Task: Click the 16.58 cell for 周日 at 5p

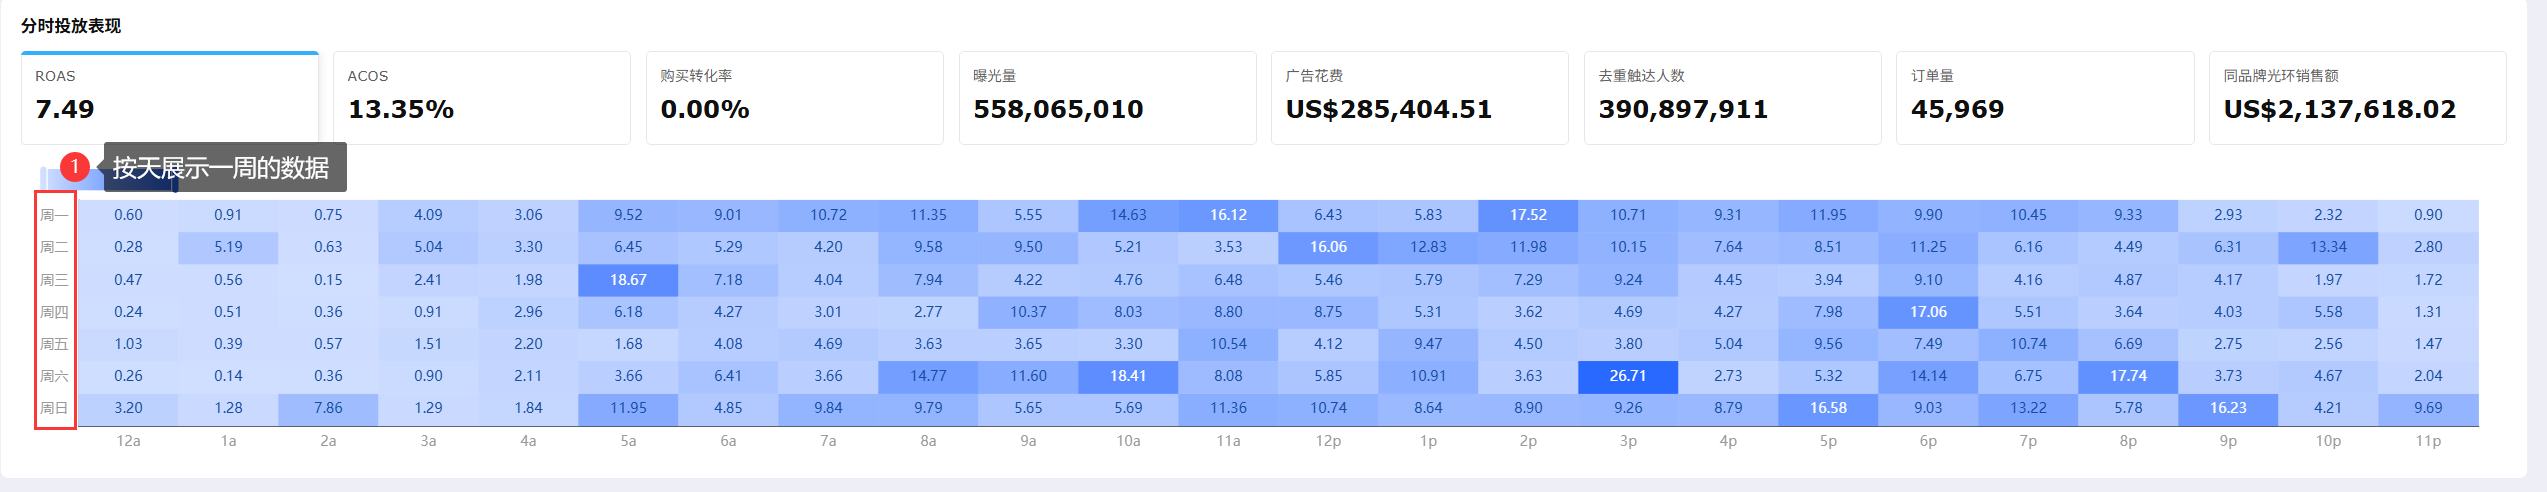Action: 1828,408
